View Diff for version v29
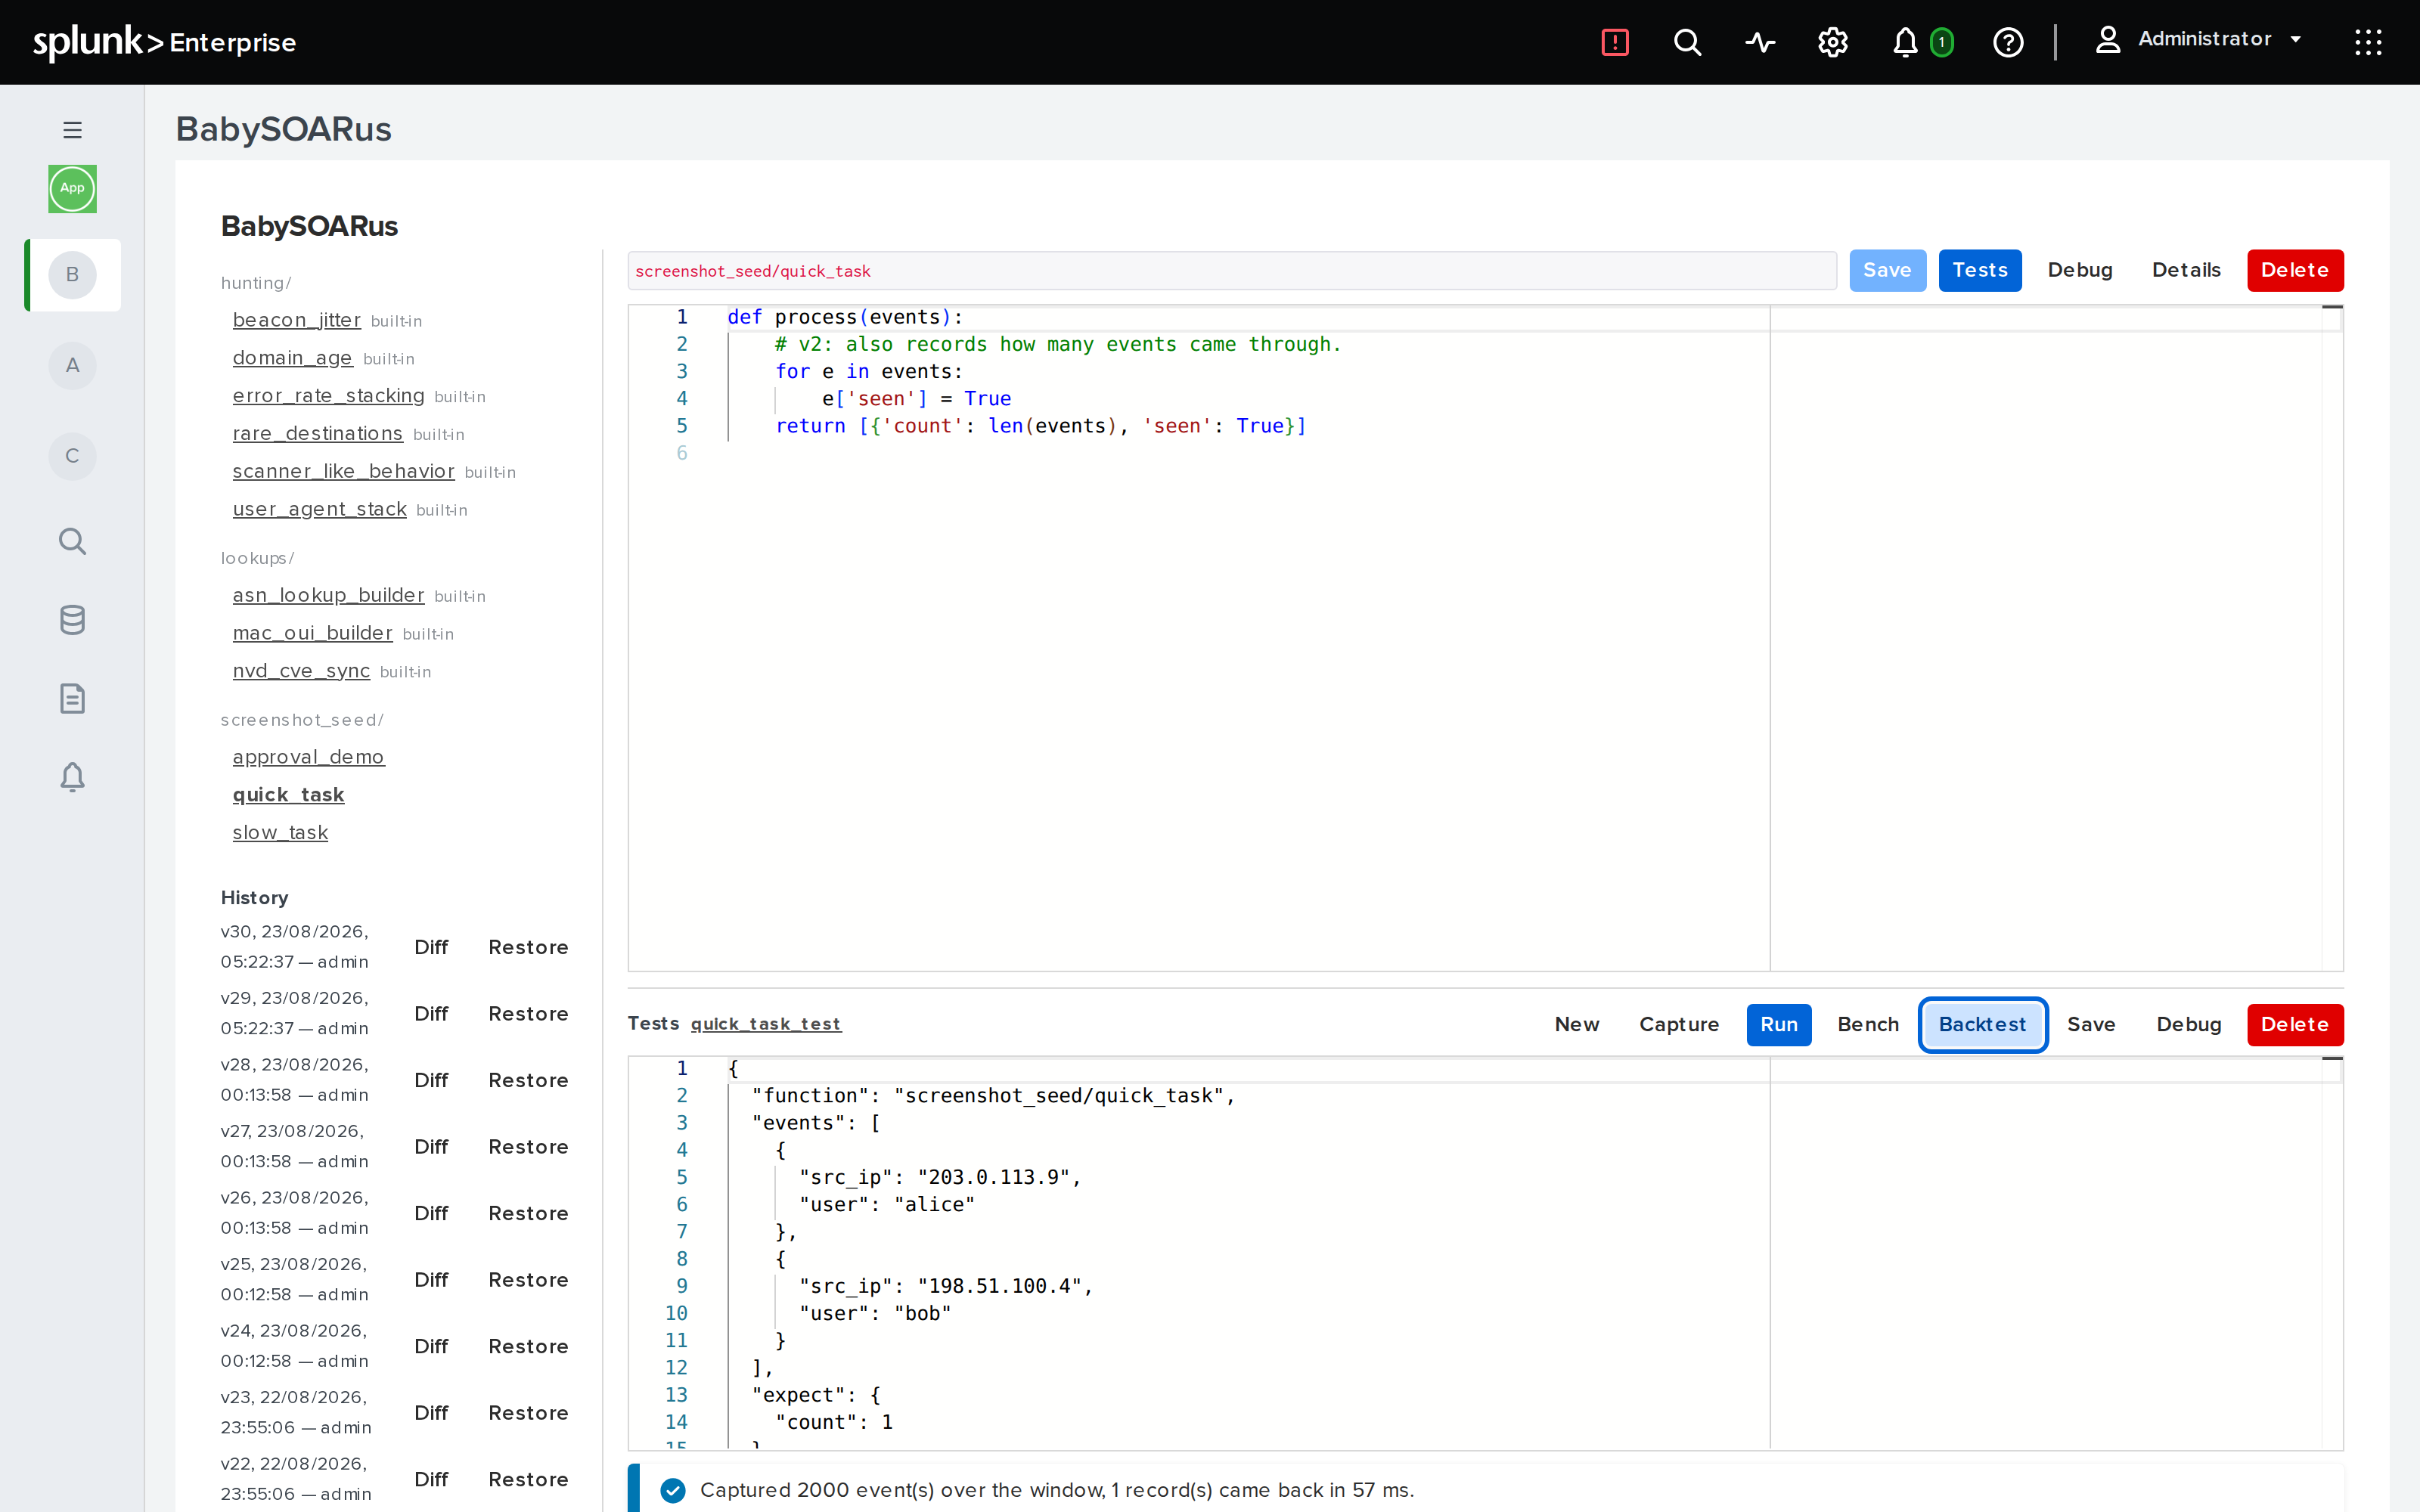 coord(431,1014)
